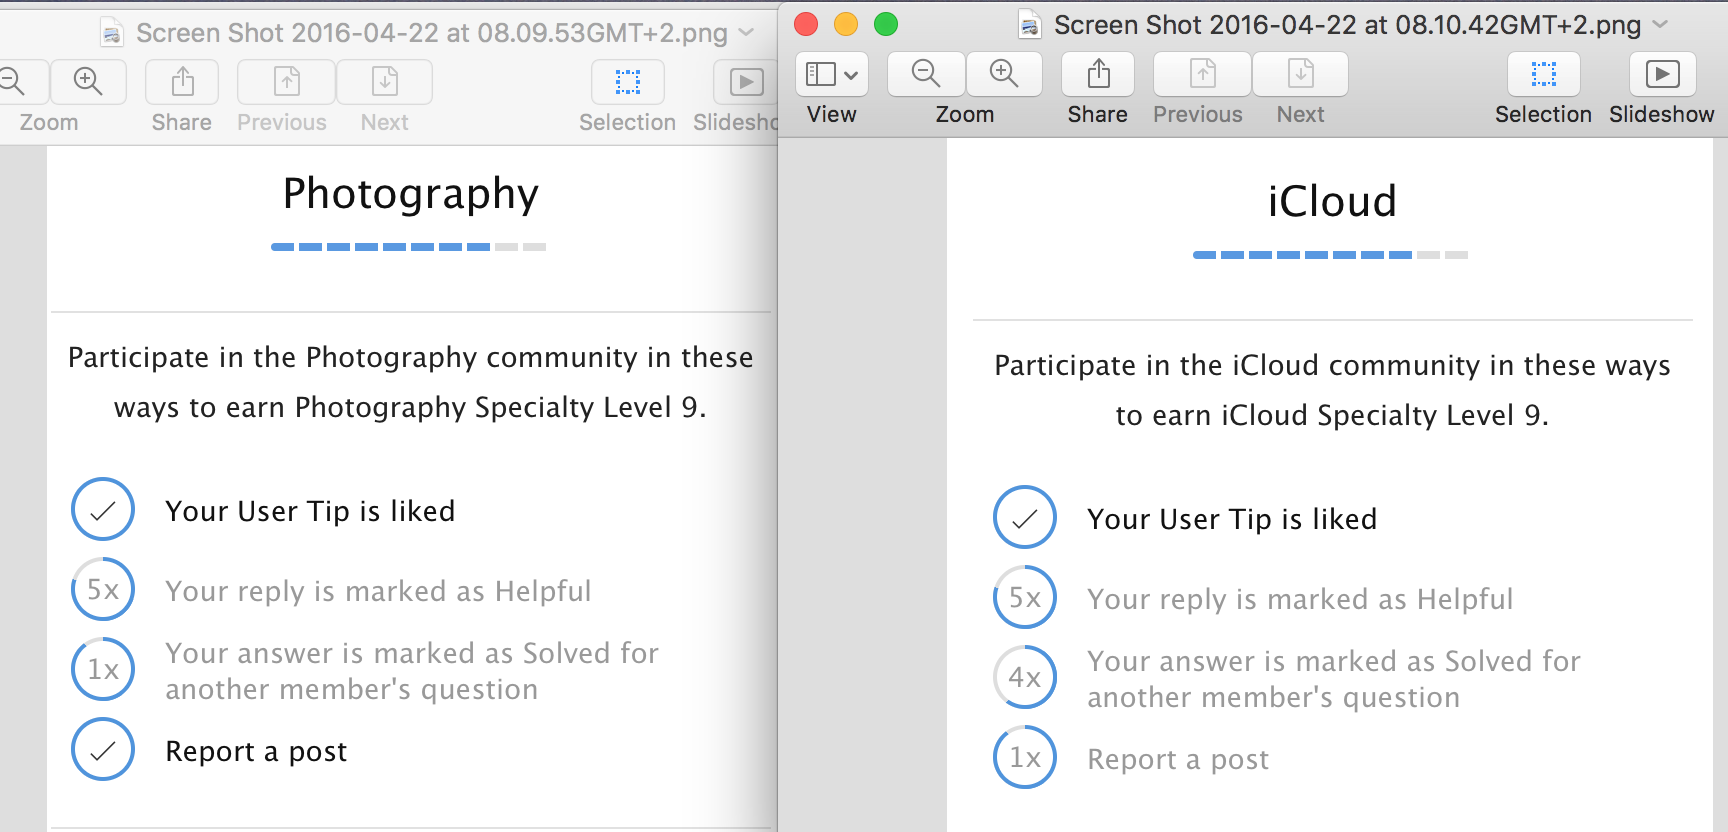Click the 08.09.53GMT+2.png window title text
The height and width of the screenshot is (832, 1728).
tap(432, 33)
